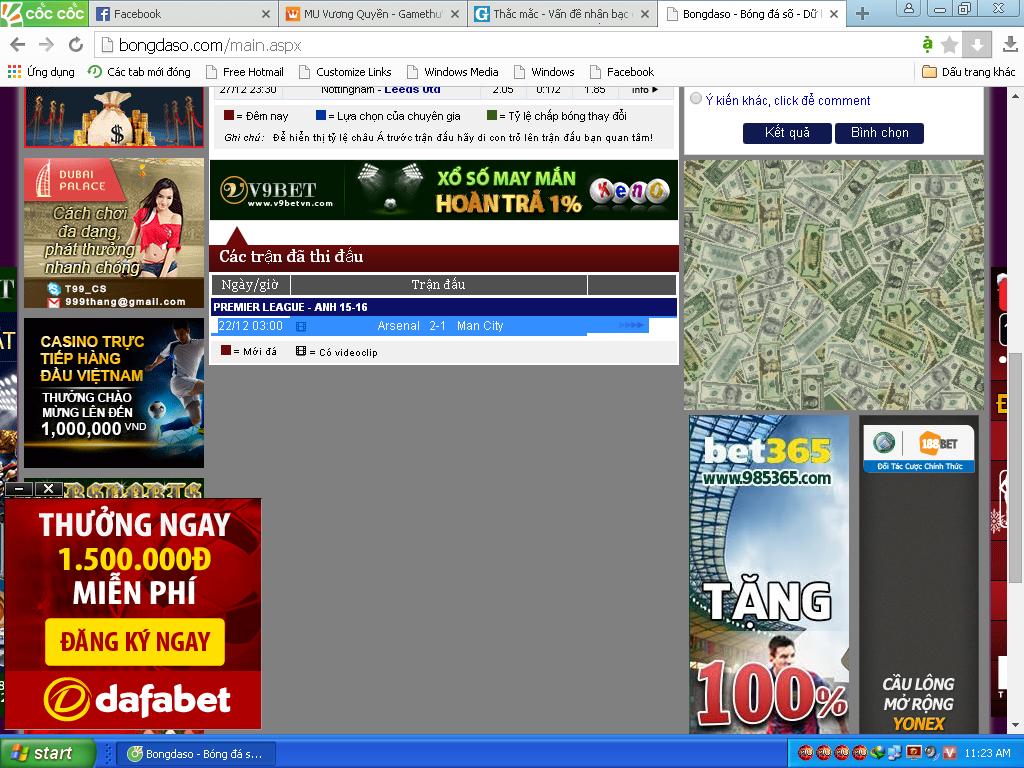The height and width of the screenshot is (768, 1024).
Task: Click the red monitor tray icon
Action: [912, 753]
